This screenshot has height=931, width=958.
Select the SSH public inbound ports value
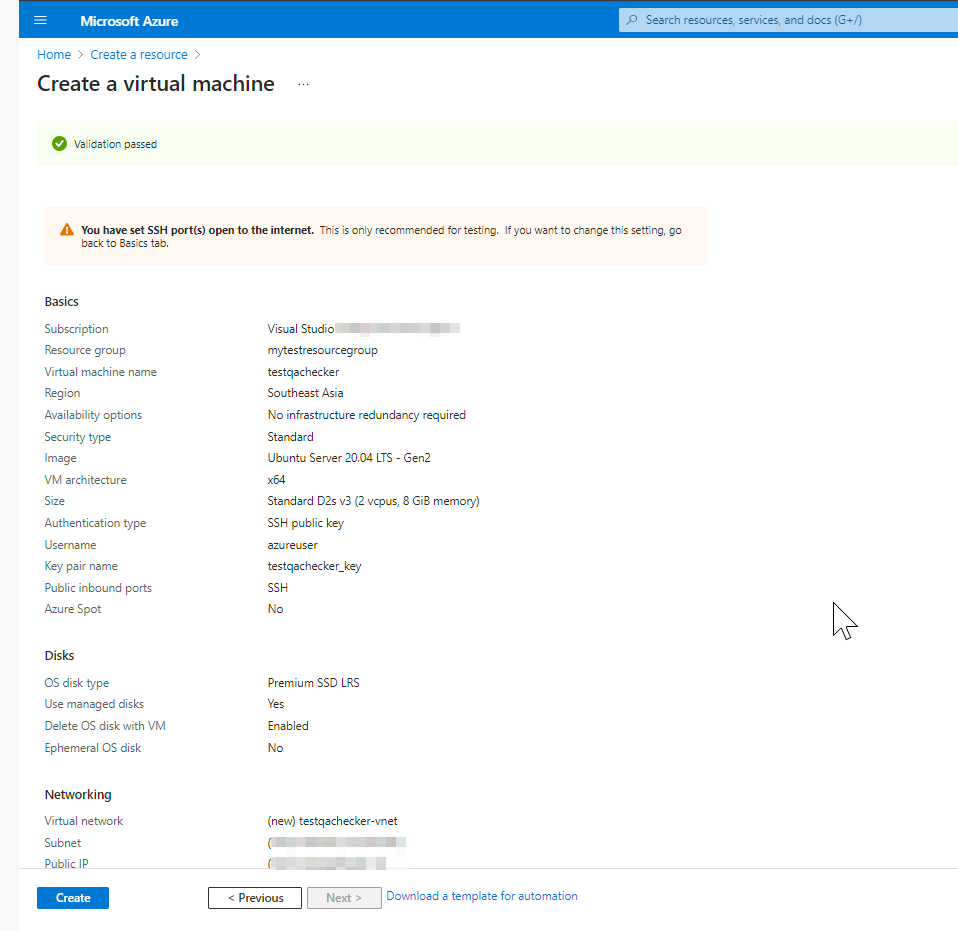click(277, 588)
